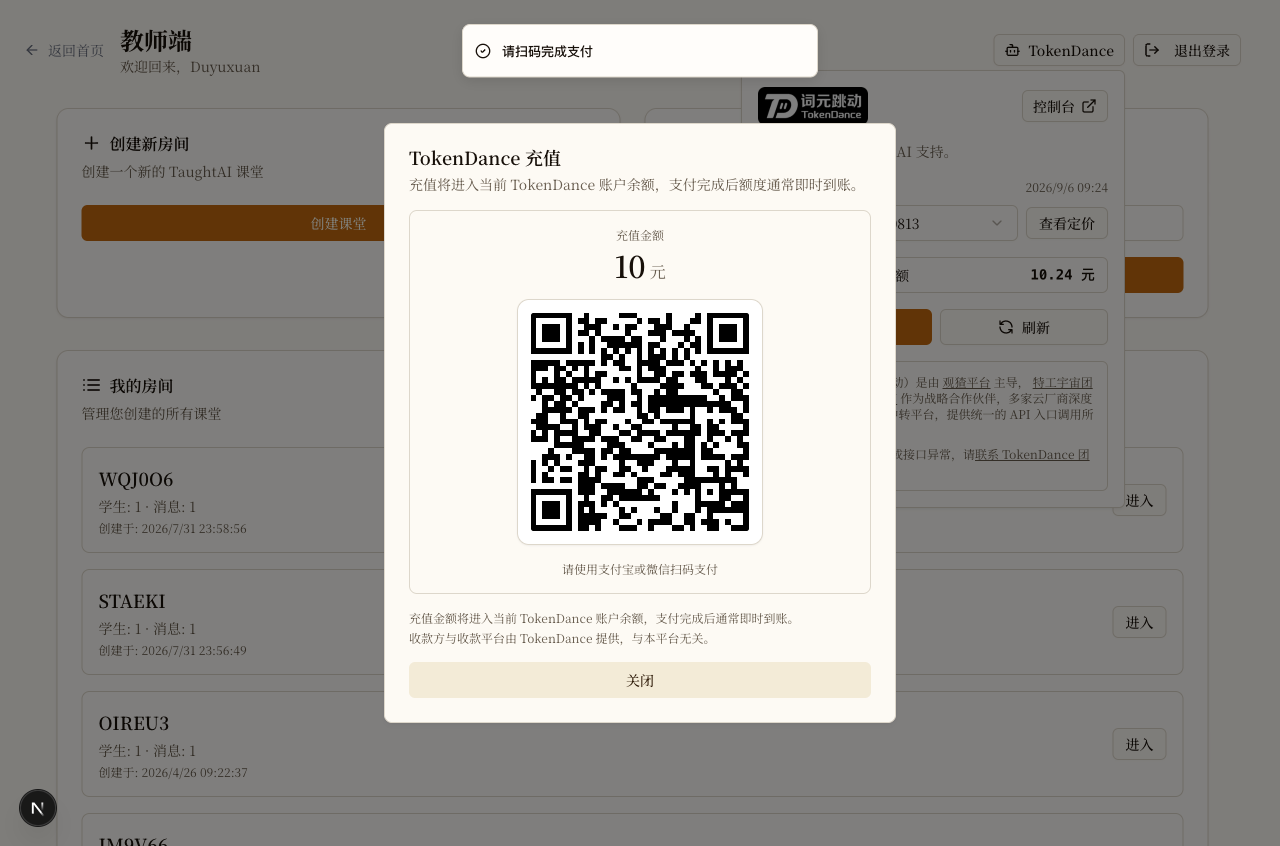Click the payment QR code image

(x=640, y=422)
